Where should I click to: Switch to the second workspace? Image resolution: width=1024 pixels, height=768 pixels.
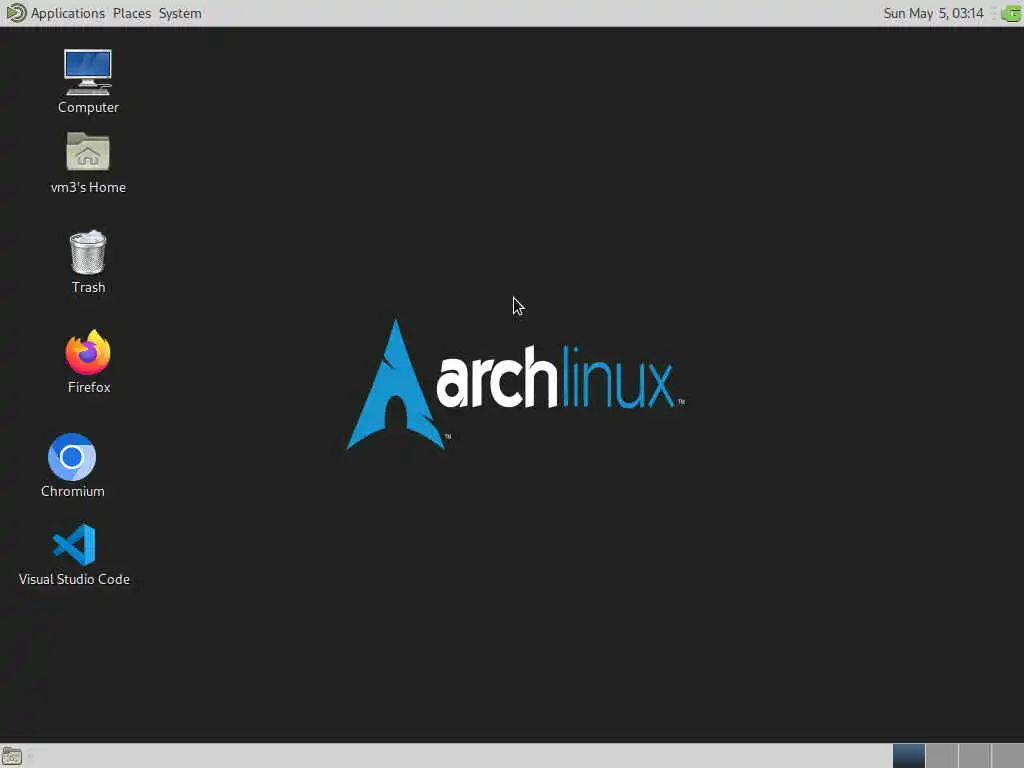tap(941, 756)
